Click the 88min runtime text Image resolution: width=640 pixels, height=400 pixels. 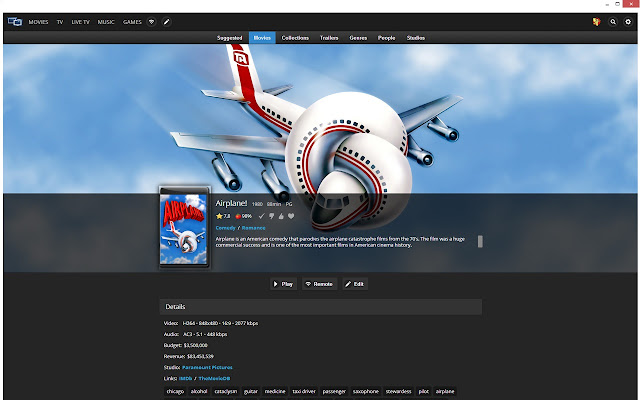tap(274, 204)
